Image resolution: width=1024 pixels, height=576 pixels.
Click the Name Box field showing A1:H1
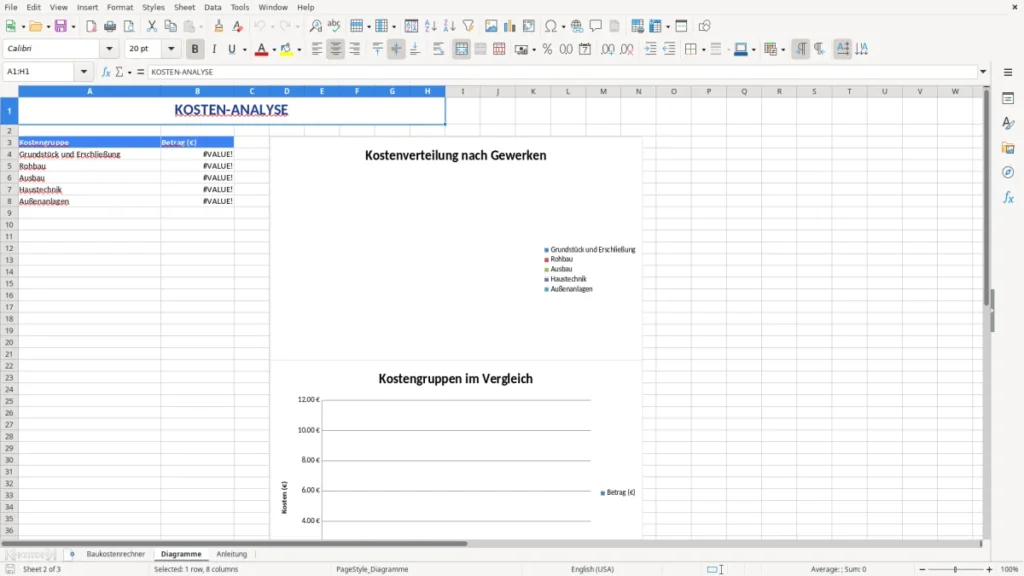(40, 72)
